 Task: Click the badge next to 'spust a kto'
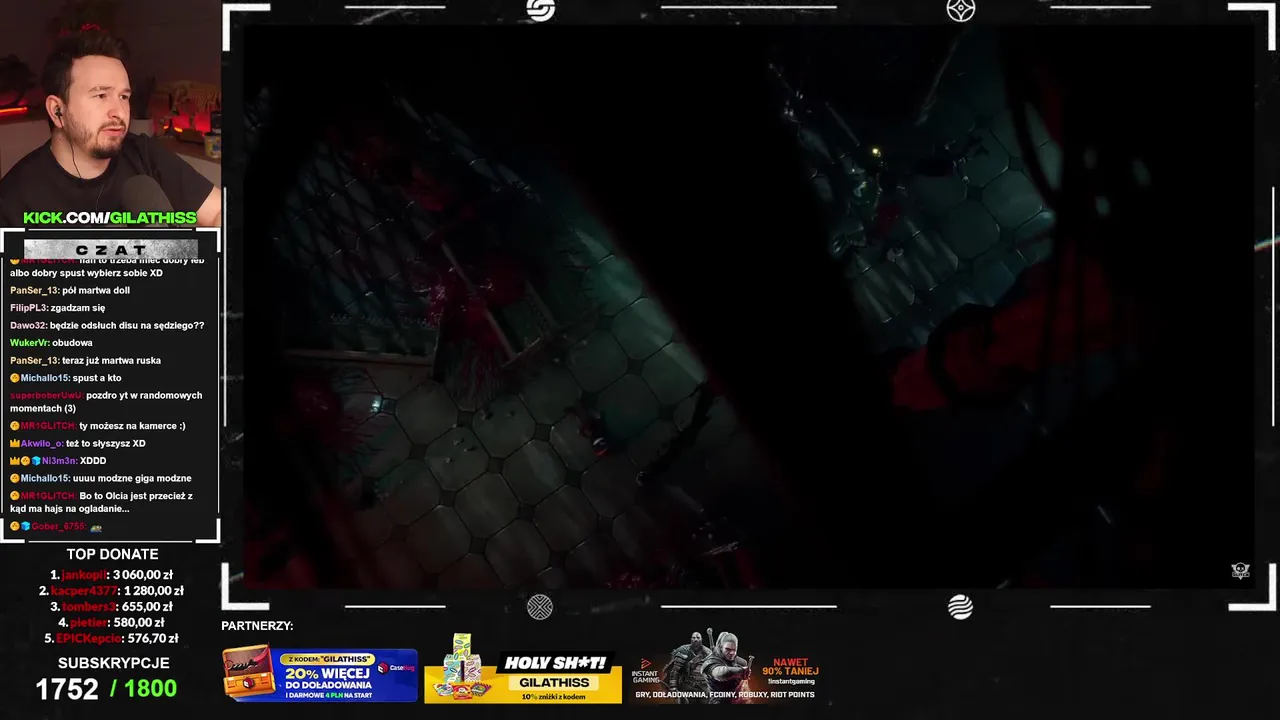15,378
